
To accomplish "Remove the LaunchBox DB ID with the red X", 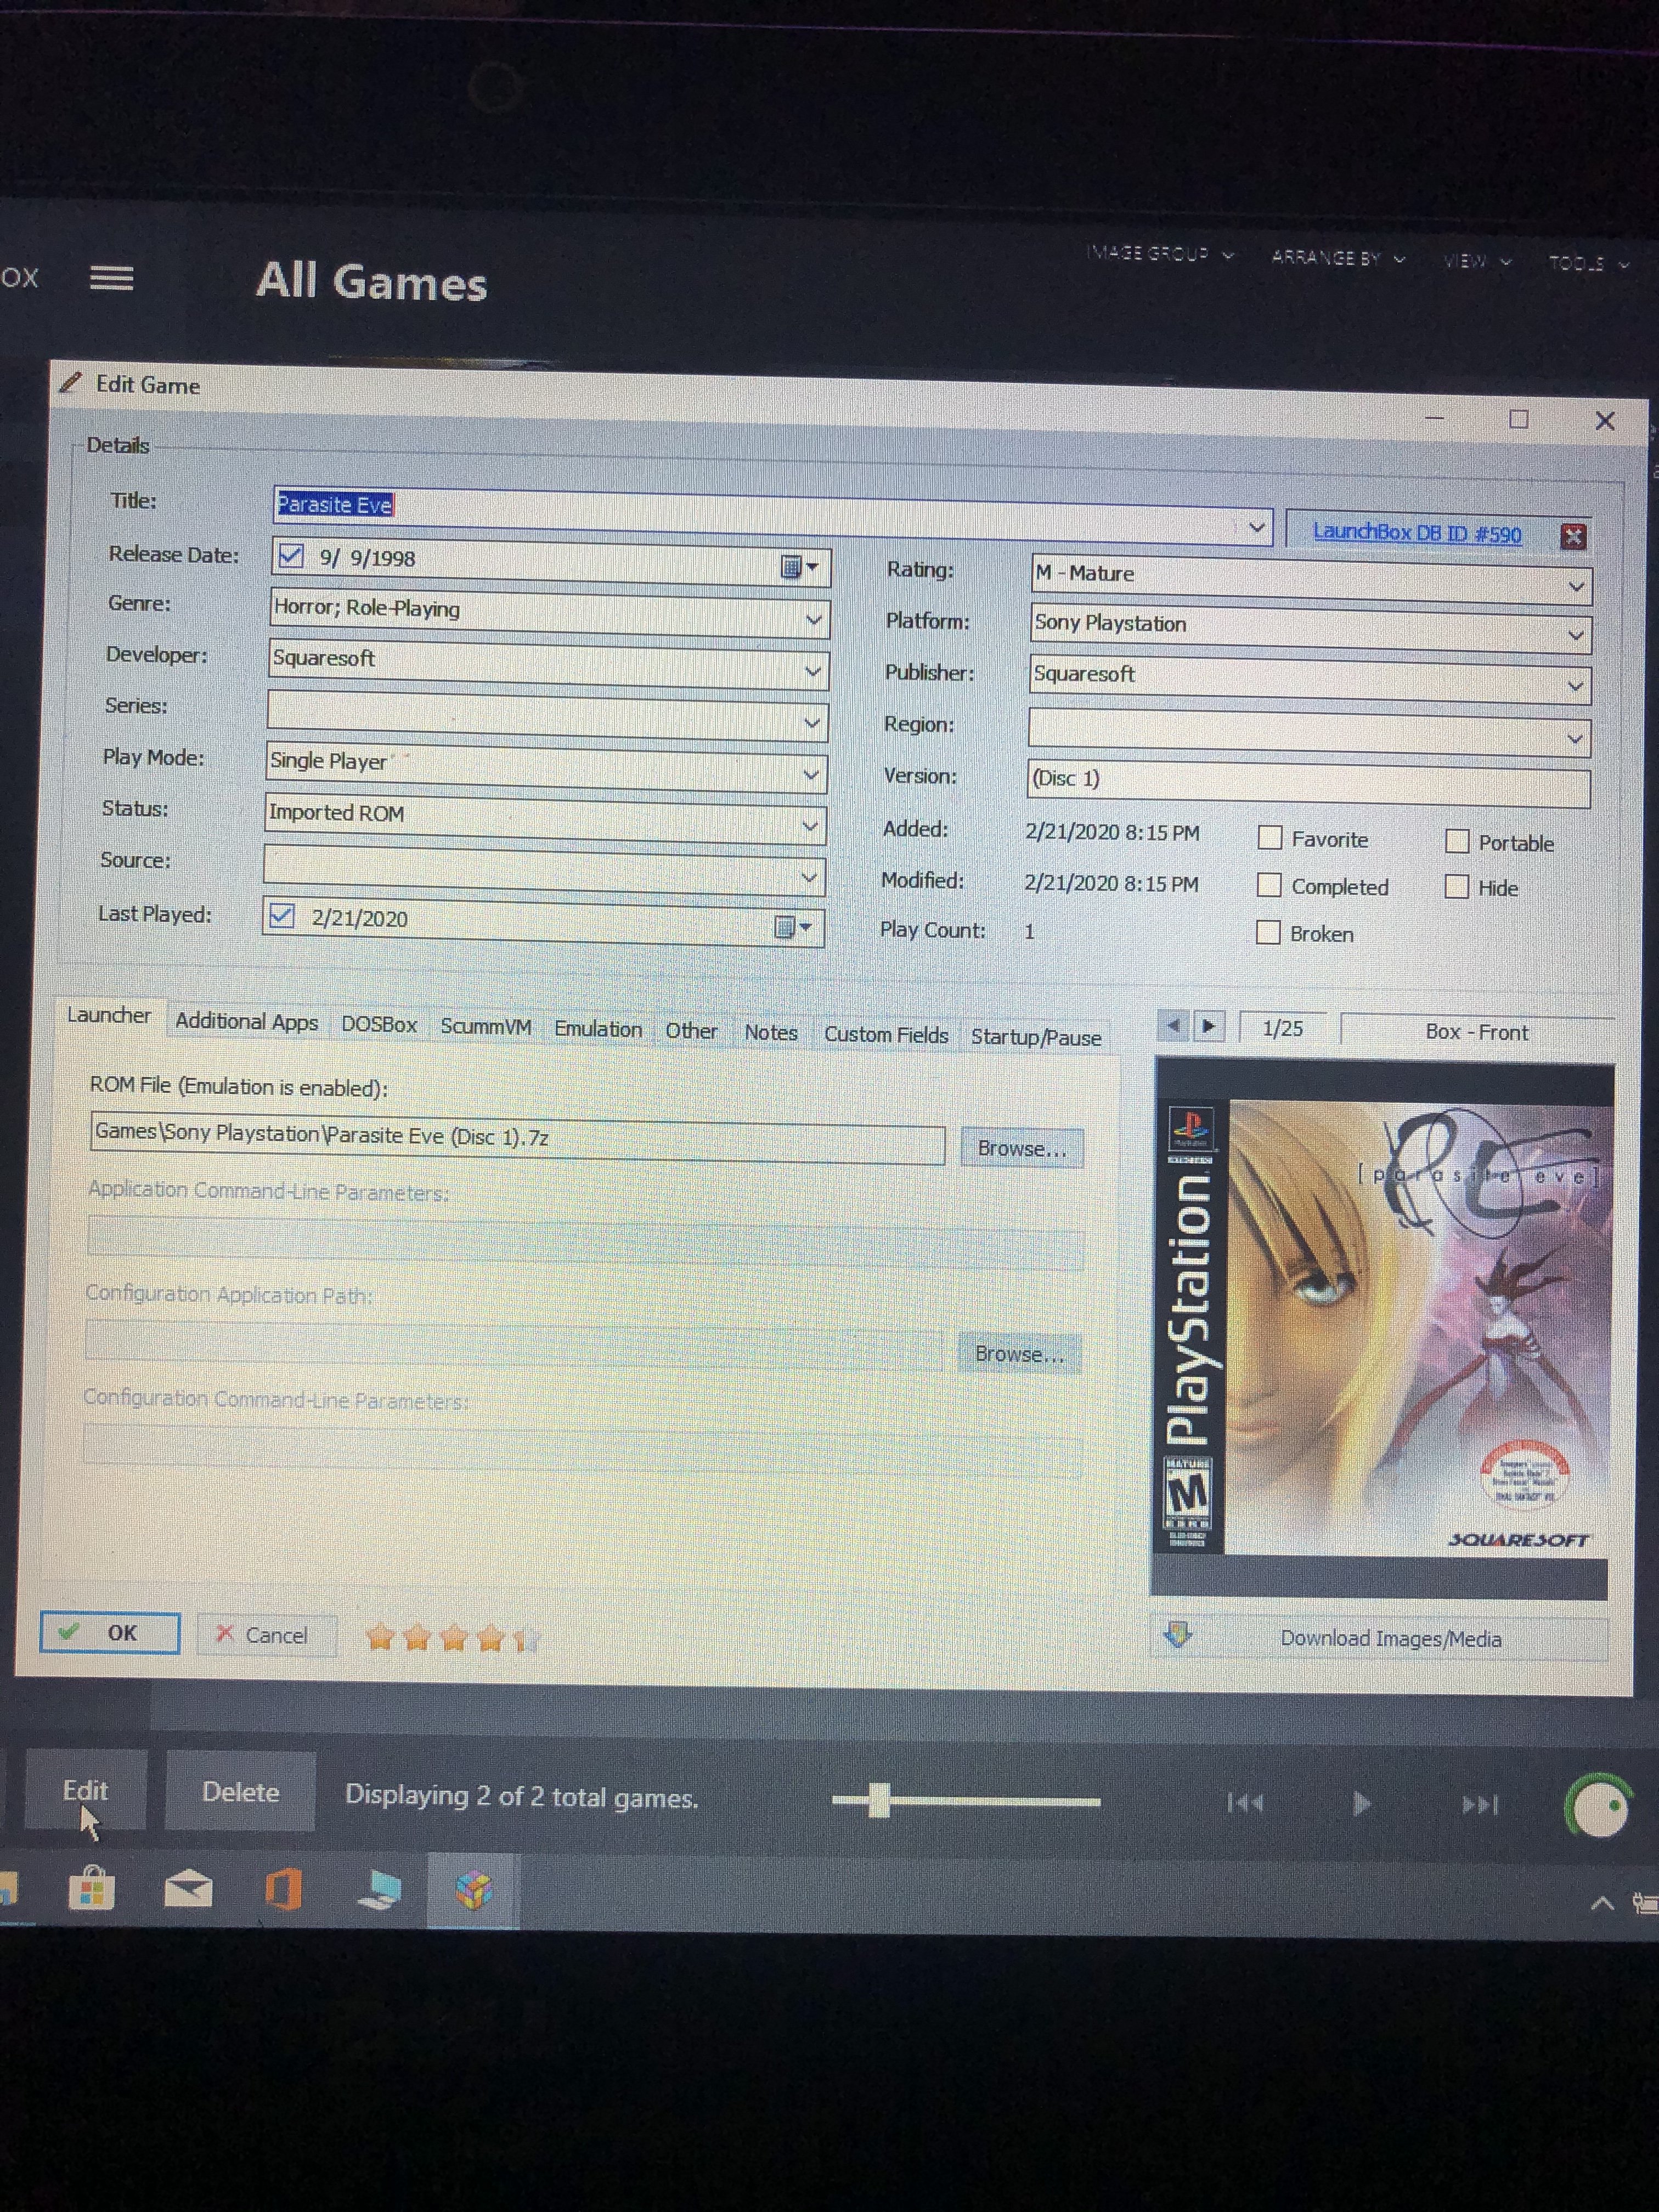I will tap(1573, 537).
